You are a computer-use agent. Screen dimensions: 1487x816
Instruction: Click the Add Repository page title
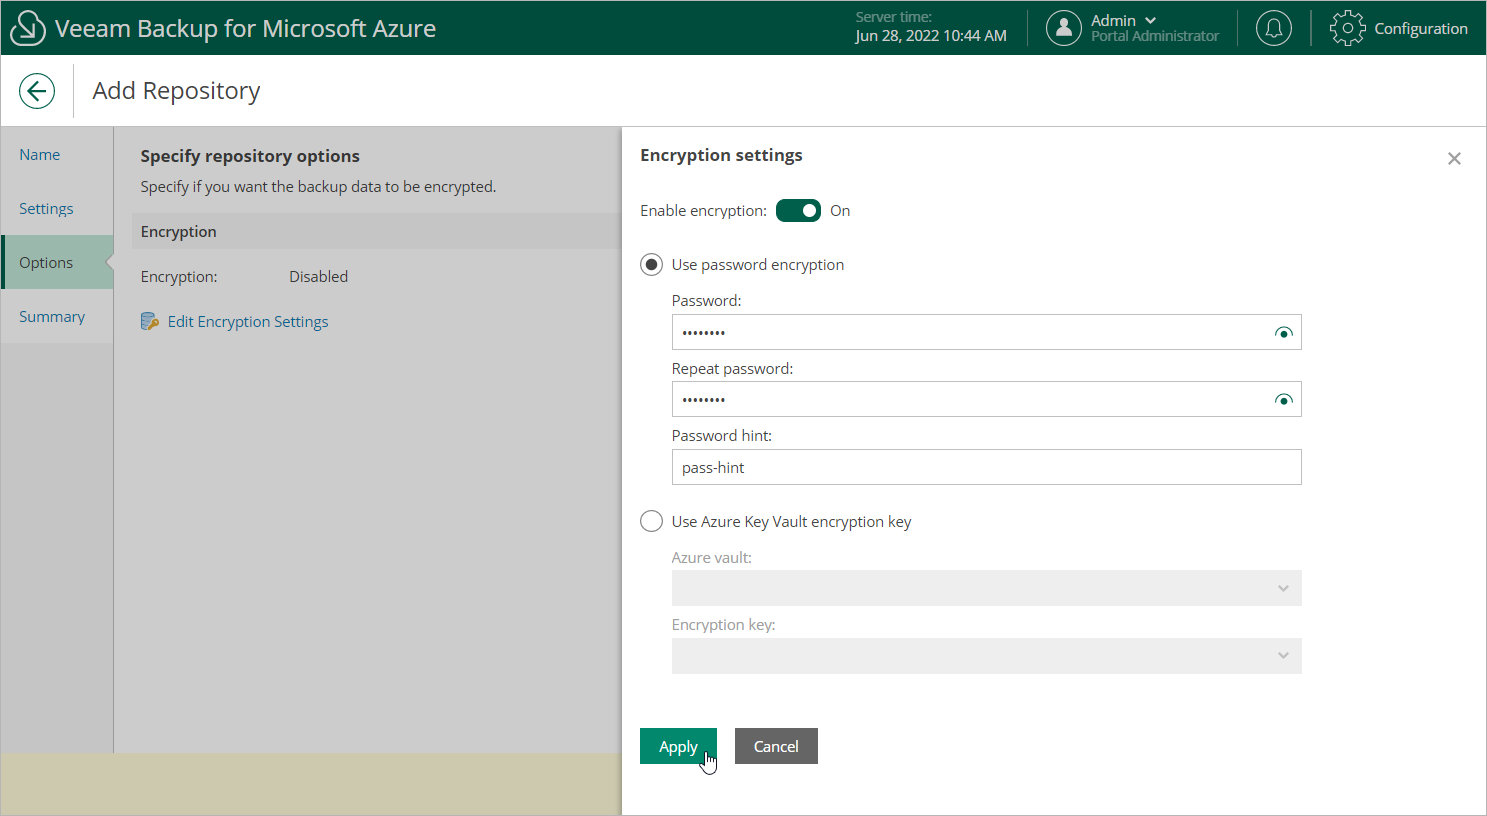176,91
